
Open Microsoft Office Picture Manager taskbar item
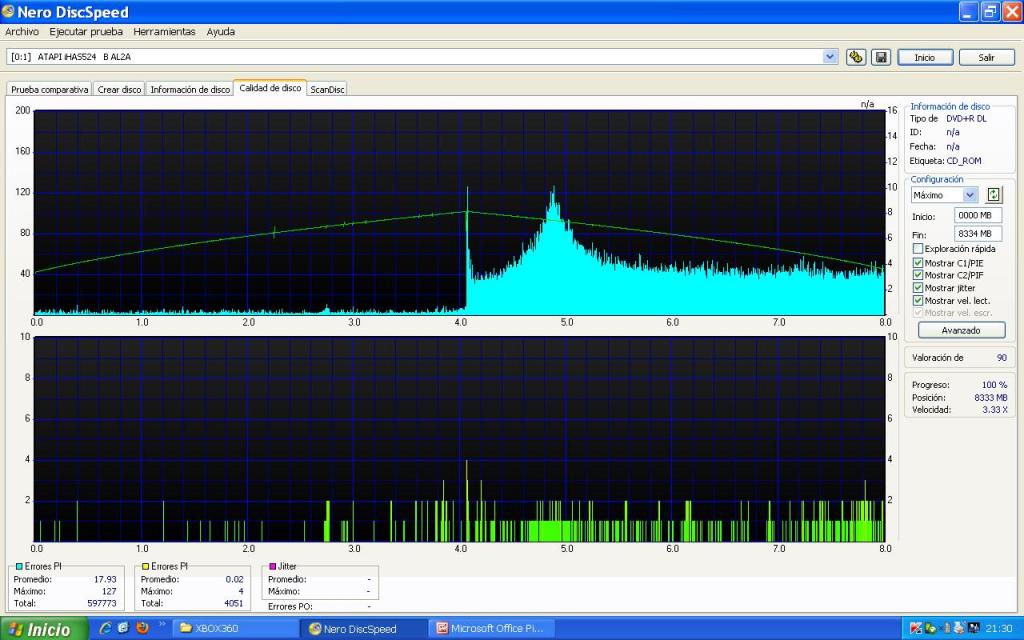click(492, 629)
